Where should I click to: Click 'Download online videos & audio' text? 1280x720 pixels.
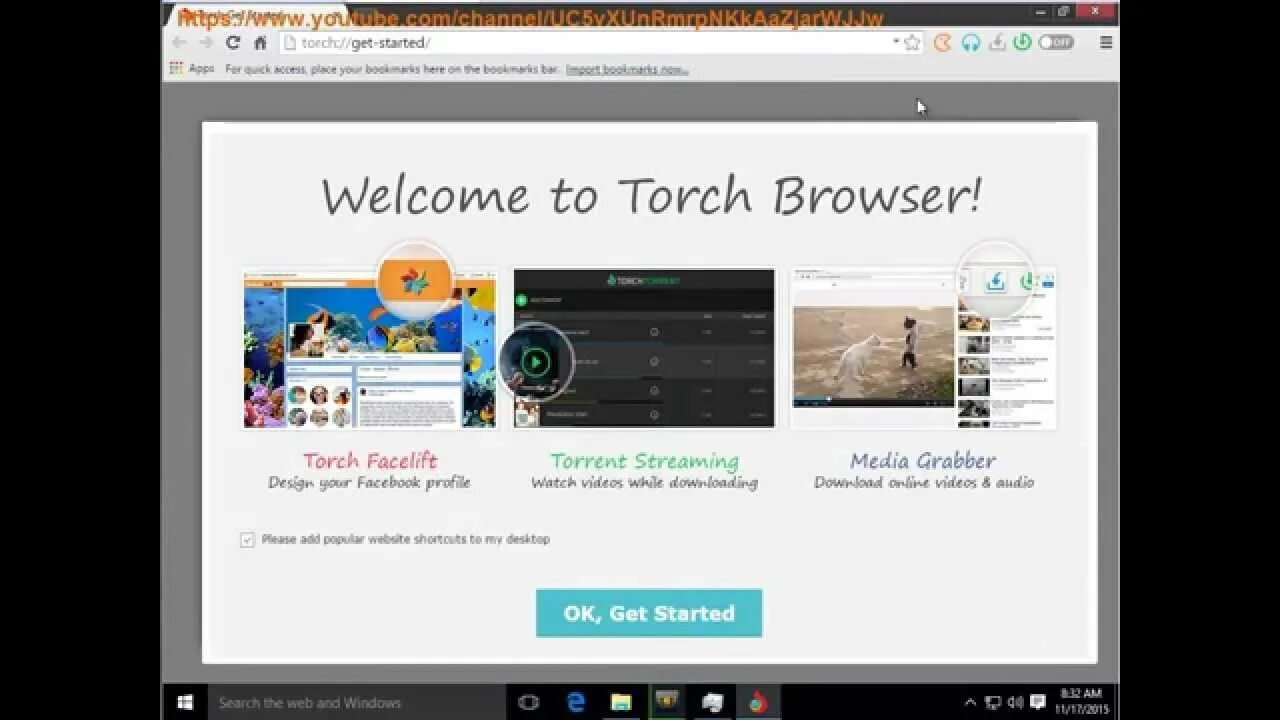[923, 483]
